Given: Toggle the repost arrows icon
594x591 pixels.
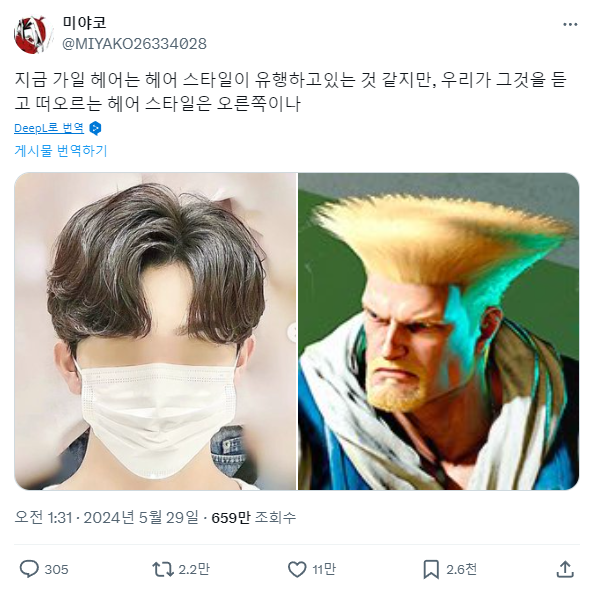Looking at the screenshot, I should (x=163, y=569).
